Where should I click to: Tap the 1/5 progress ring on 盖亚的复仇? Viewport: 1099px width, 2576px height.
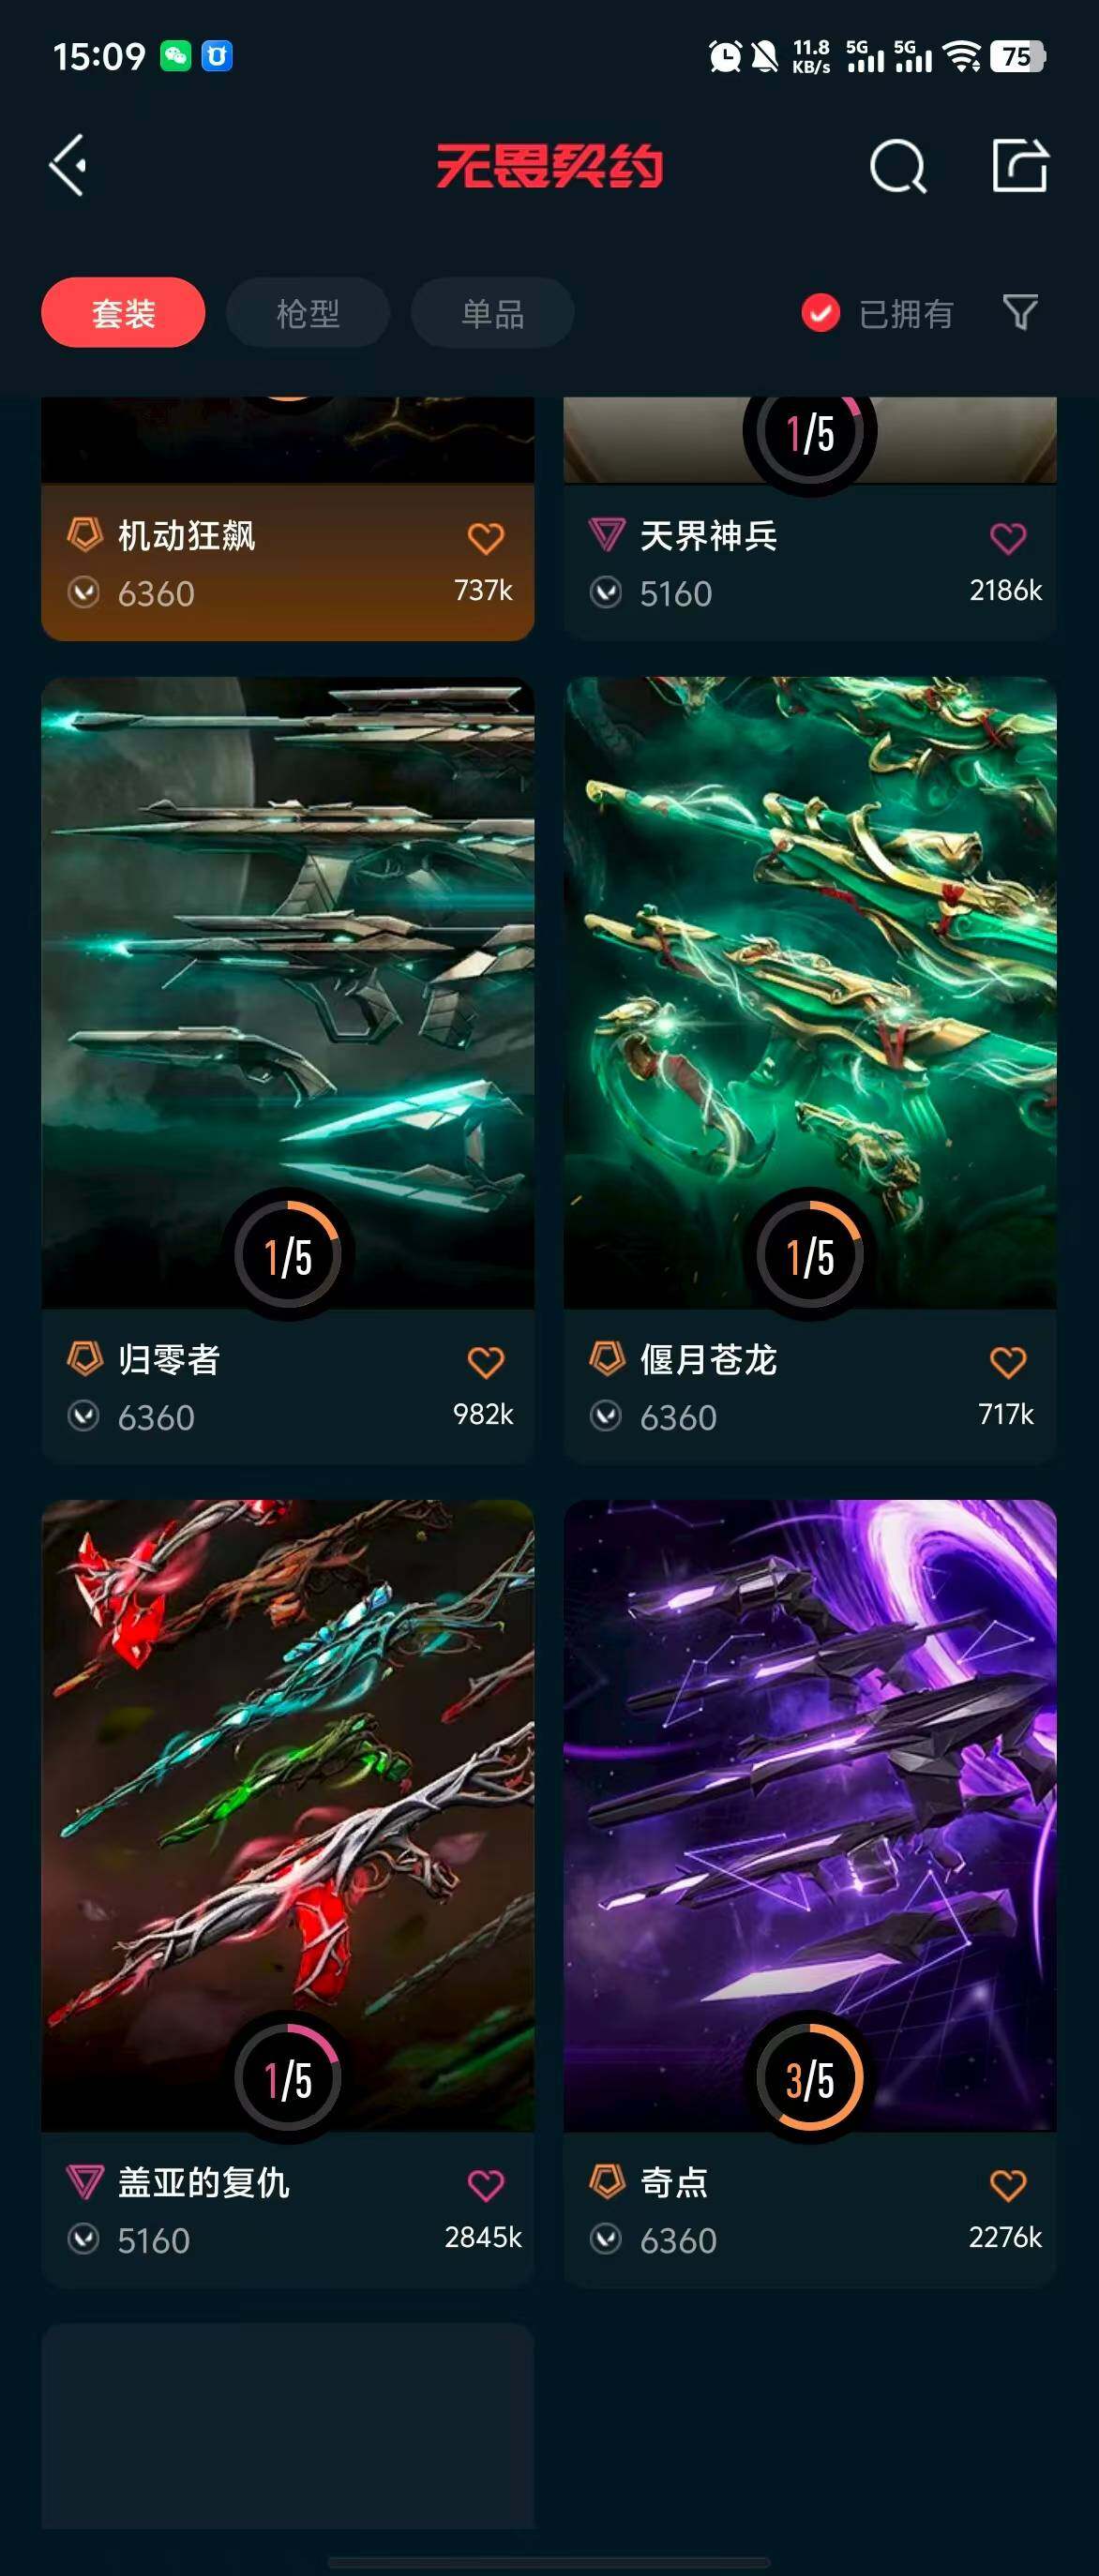287,2079
